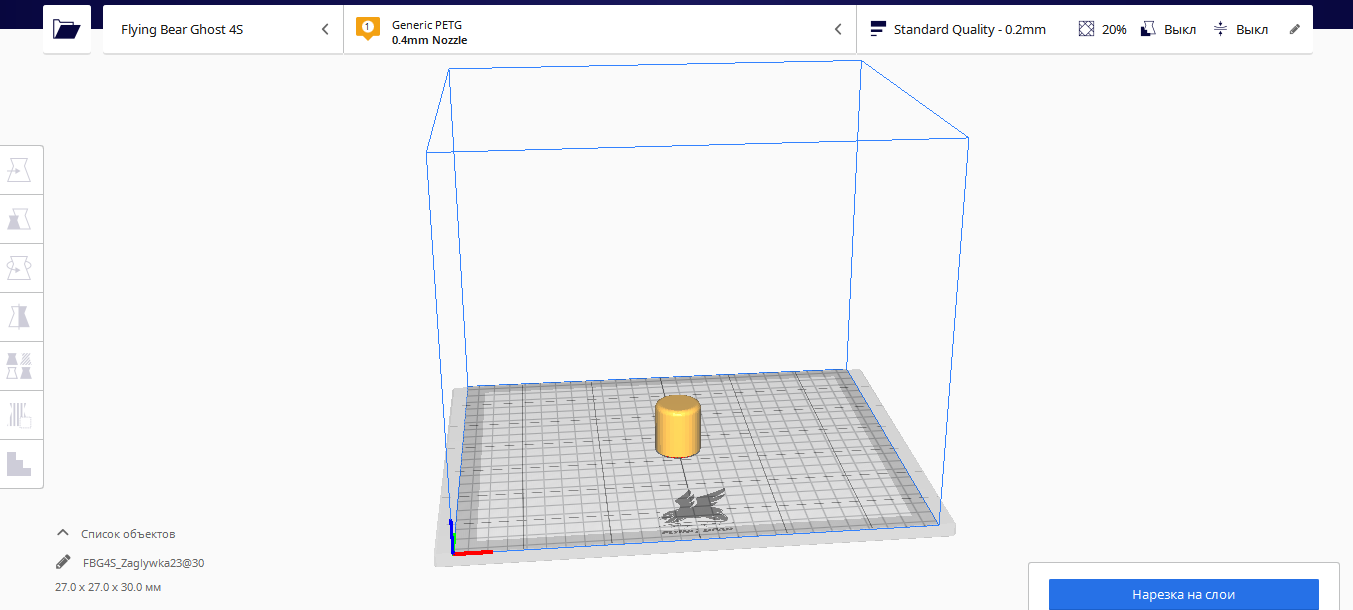Click the 20% infill value

(1114, 29)
